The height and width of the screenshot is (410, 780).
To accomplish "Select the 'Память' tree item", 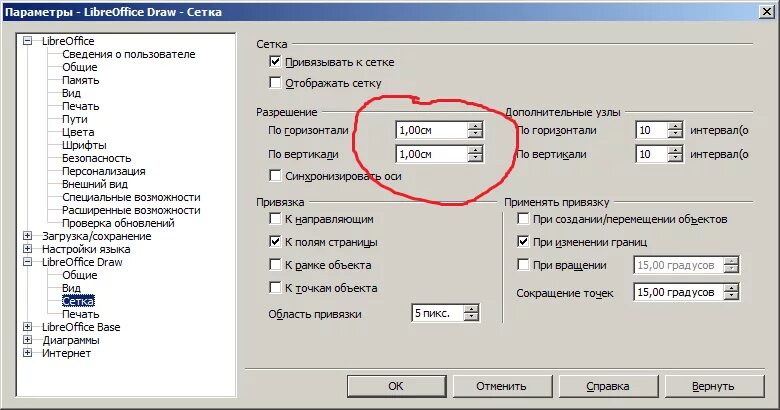I will click(81, 80).
